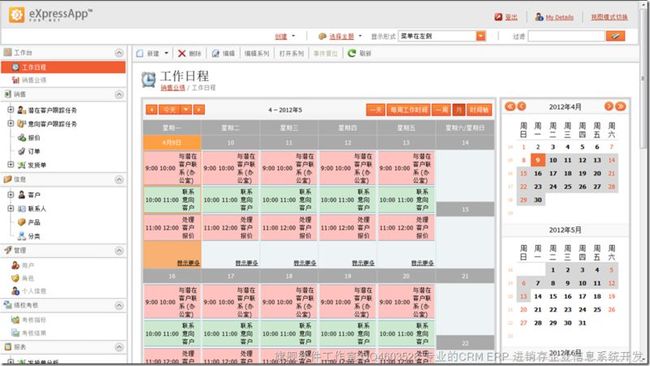The image size is (650, 366).
Task: Go to next month in date navigator
Action: [x=609, y=107]
